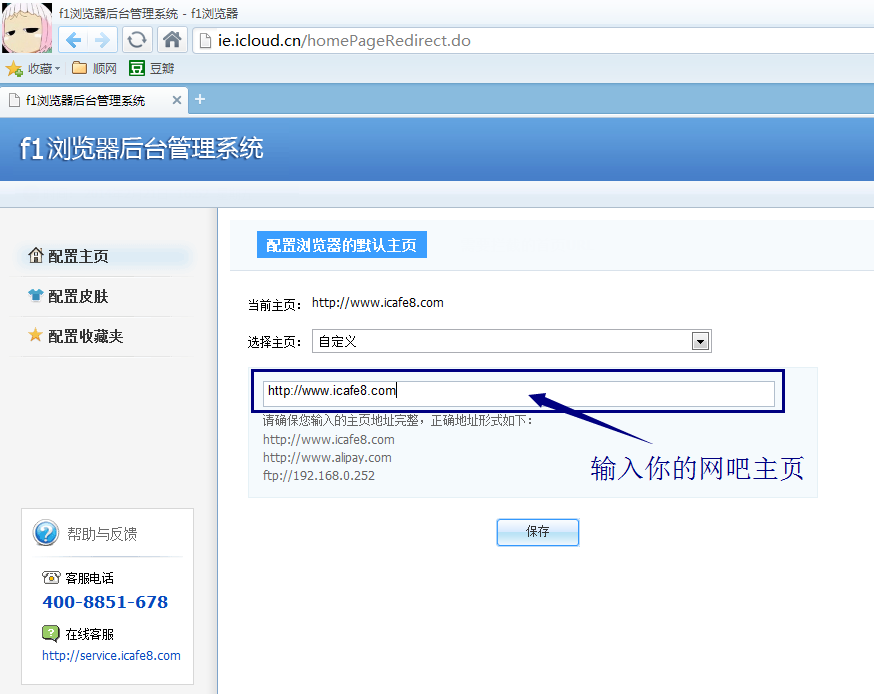Click the browser forward arrow button
874x694 pixels.
pos(103,40)
